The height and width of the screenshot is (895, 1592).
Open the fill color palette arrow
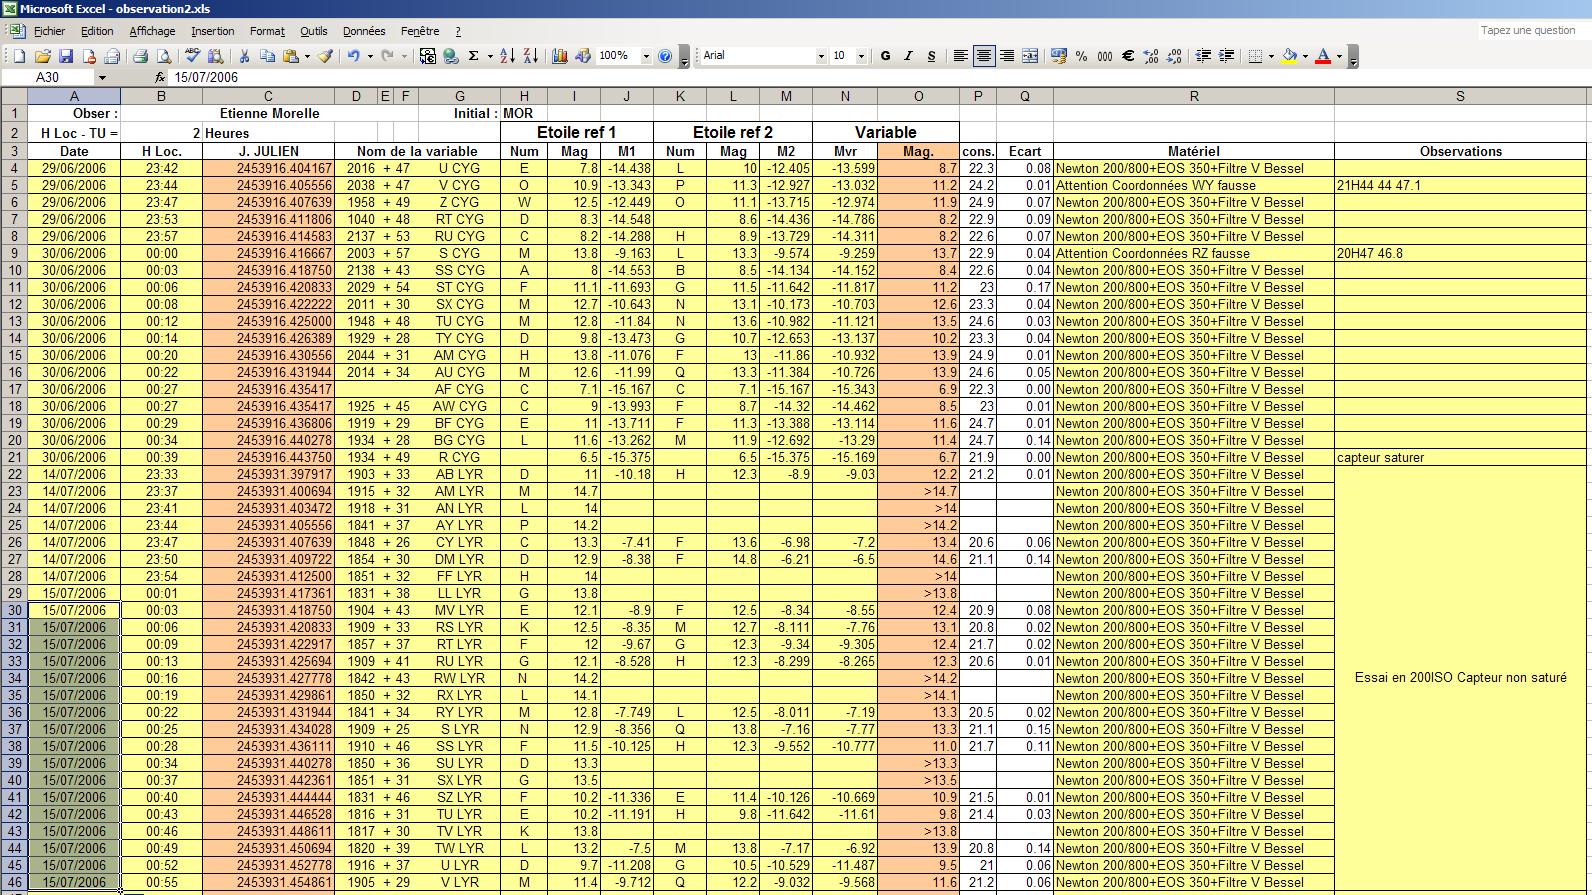(x=1305, y=56)
